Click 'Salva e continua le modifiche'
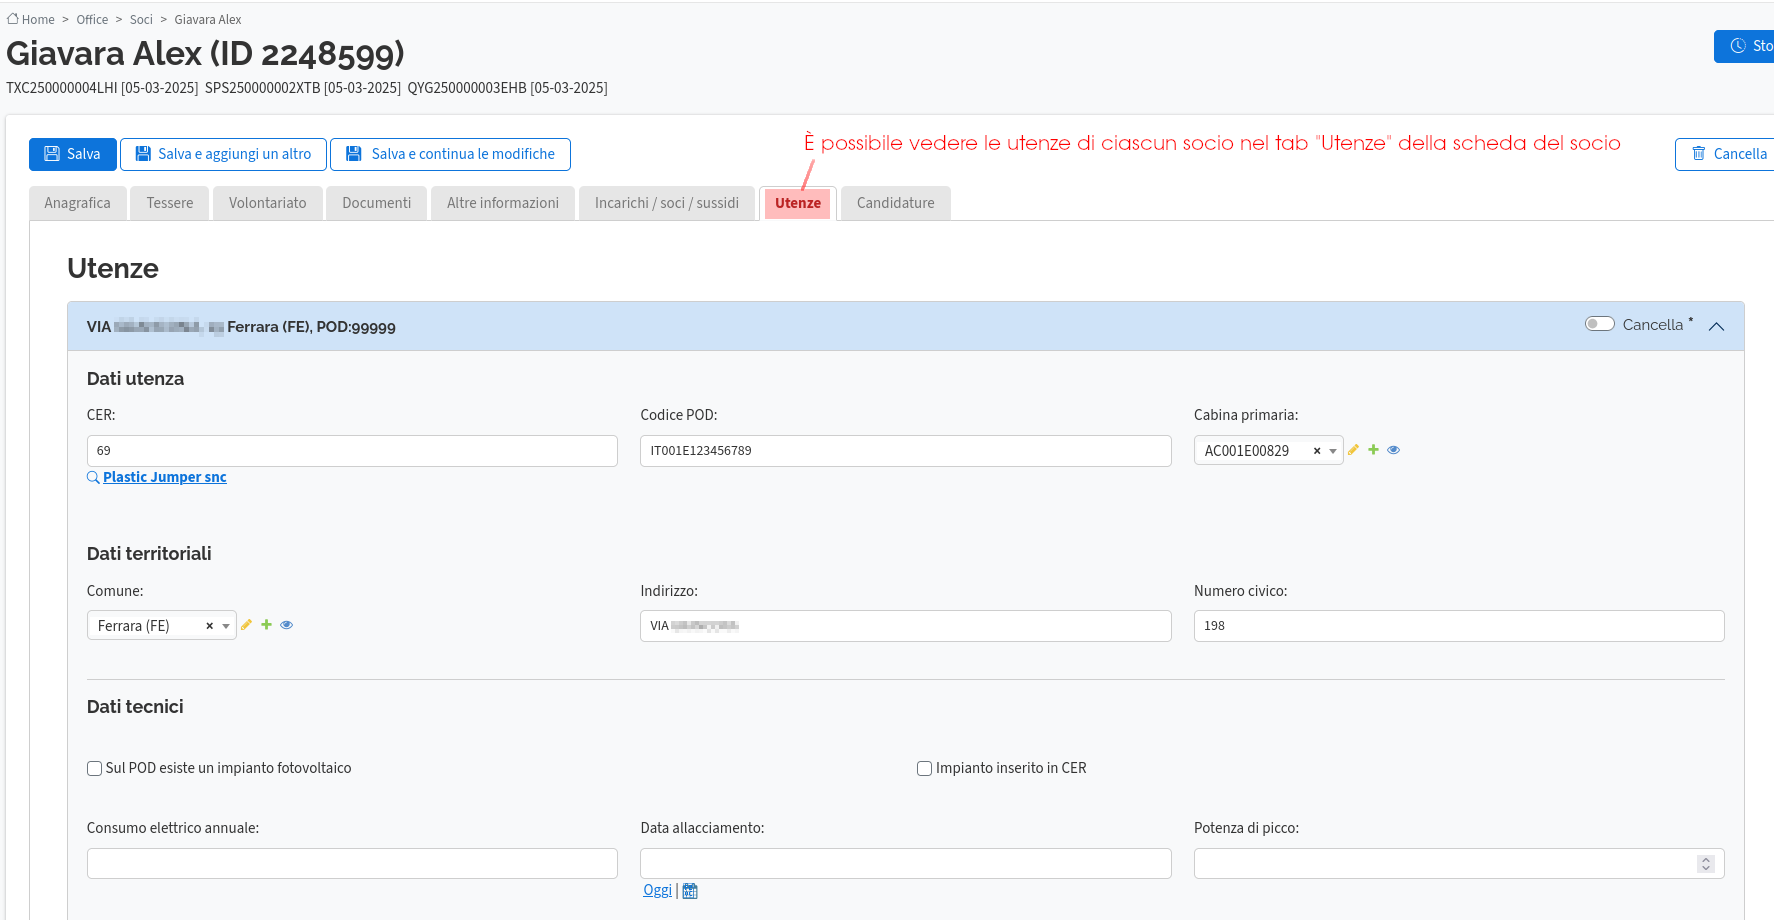The width and height of the screenshot is (1774, 920). [x=450, y=154]
